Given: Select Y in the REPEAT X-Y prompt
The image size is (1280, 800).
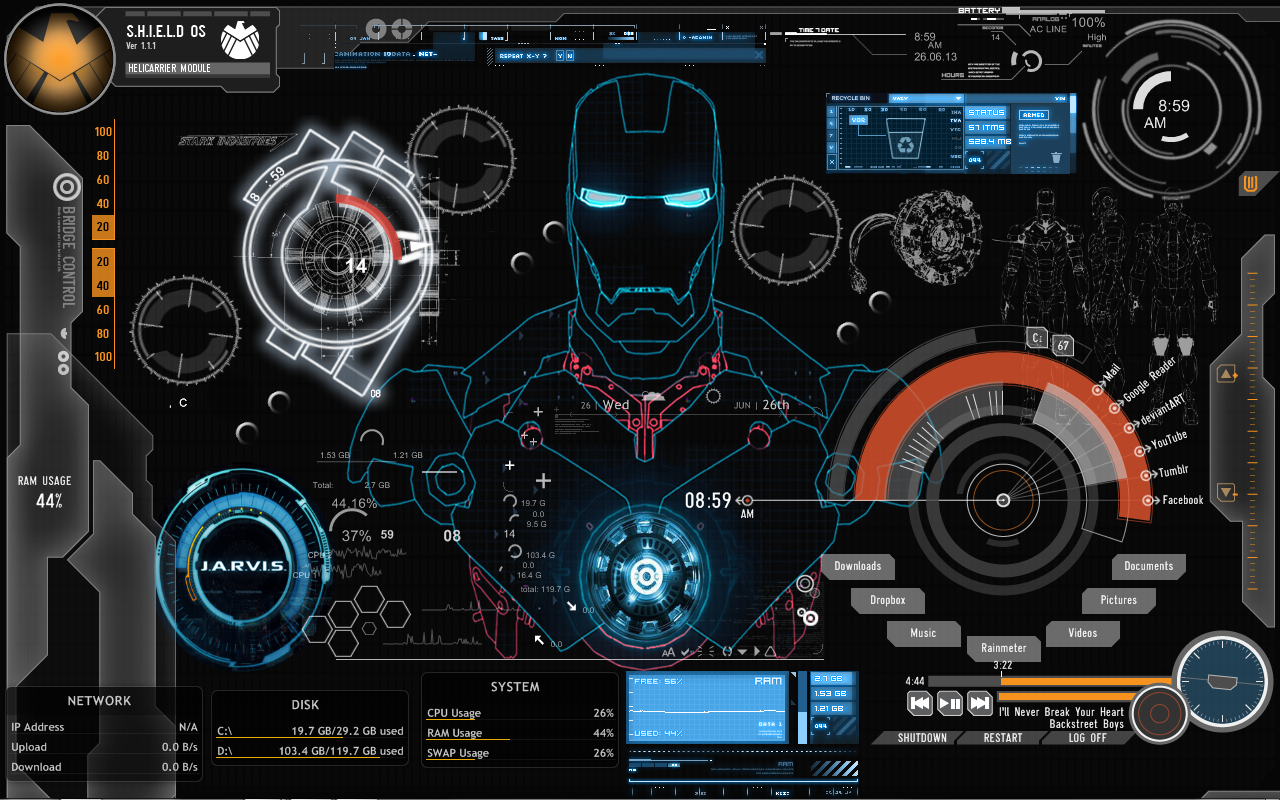Looking at the screenshot, I should tap(559, 56).
